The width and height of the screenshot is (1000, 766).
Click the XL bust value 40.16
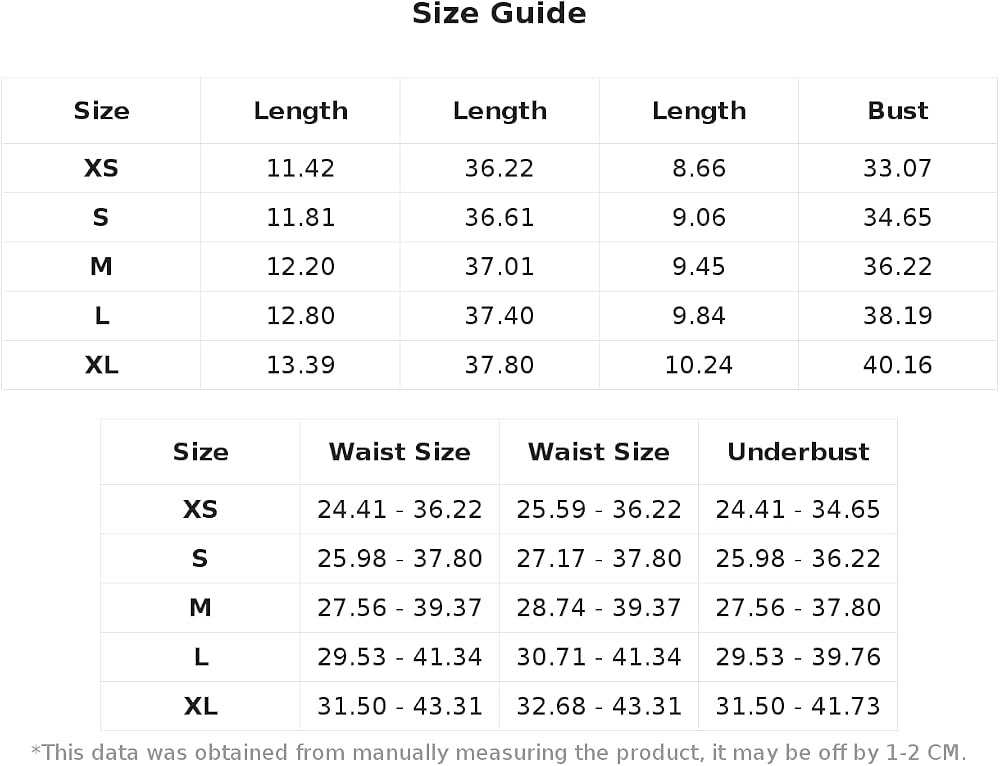click(x=897, y=365)
